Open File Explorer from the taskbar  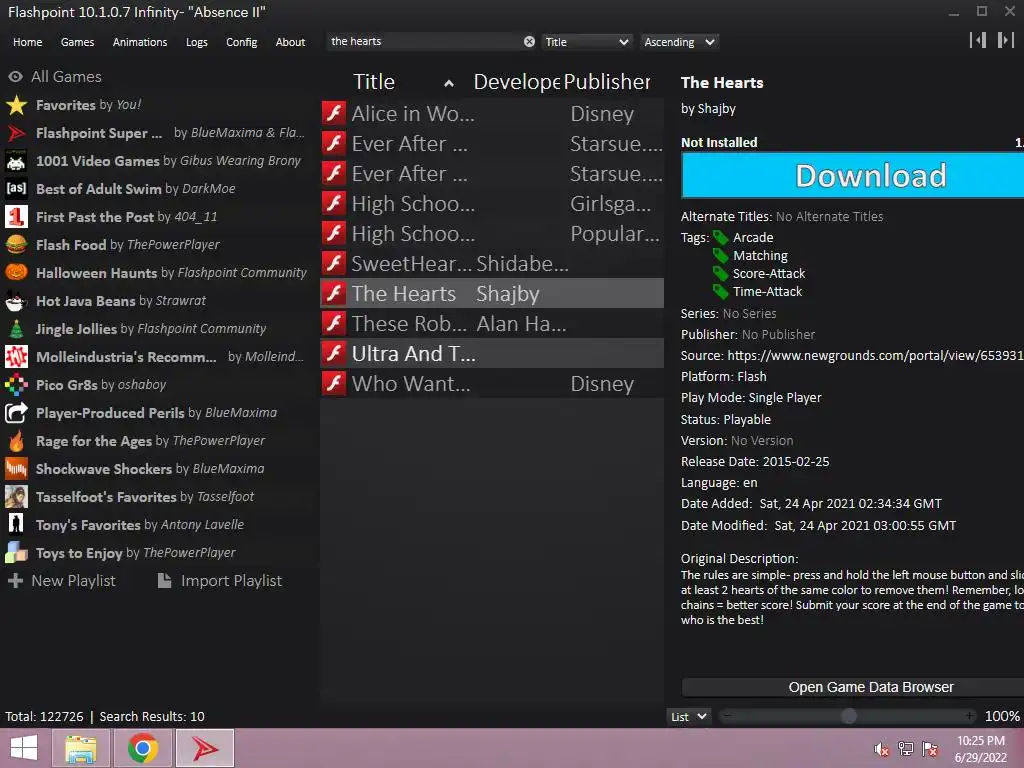click(x=81, y=748)
